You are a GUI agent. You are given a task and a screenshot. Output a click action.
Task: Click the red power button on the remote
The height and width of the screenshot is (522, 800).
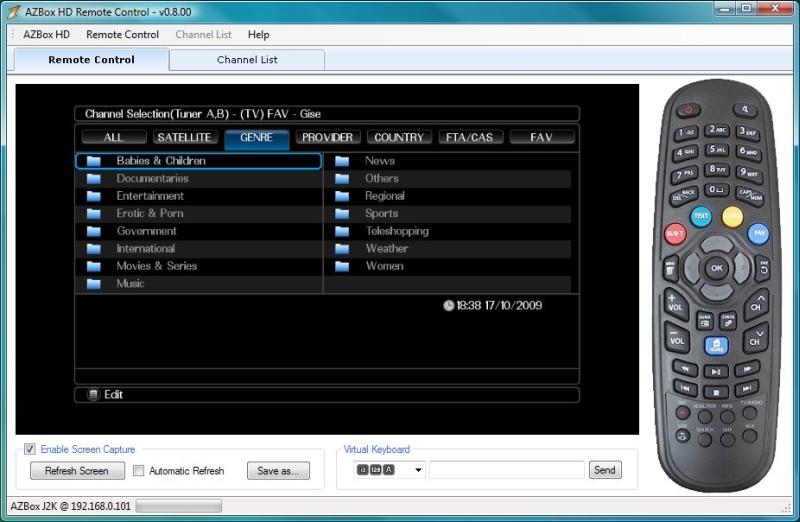(x=688, y=109)
